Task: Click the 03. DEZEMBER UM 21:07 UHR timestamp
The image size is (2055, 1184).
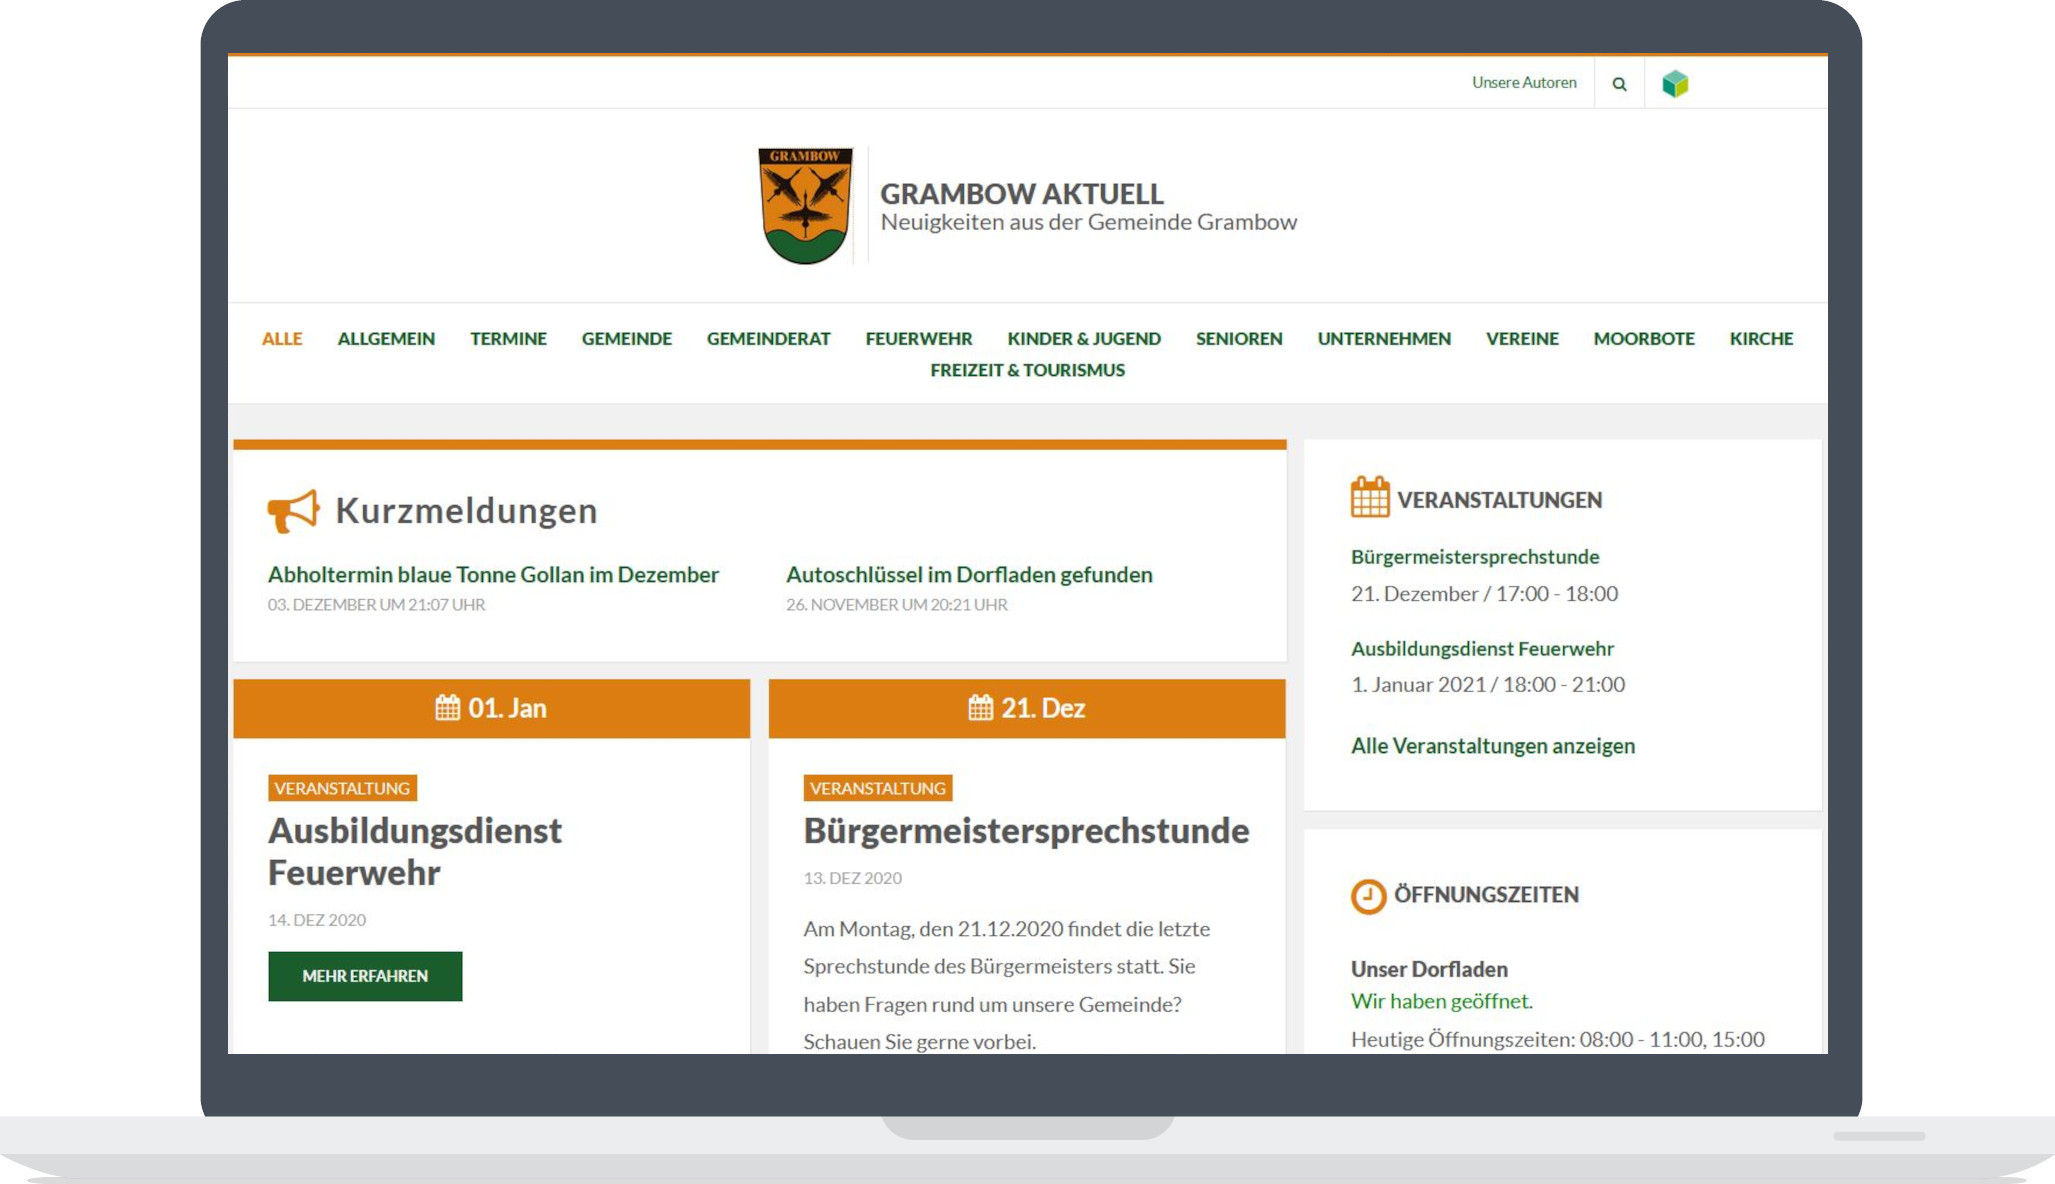Action: pyautogui.click(x=376, y=605)
